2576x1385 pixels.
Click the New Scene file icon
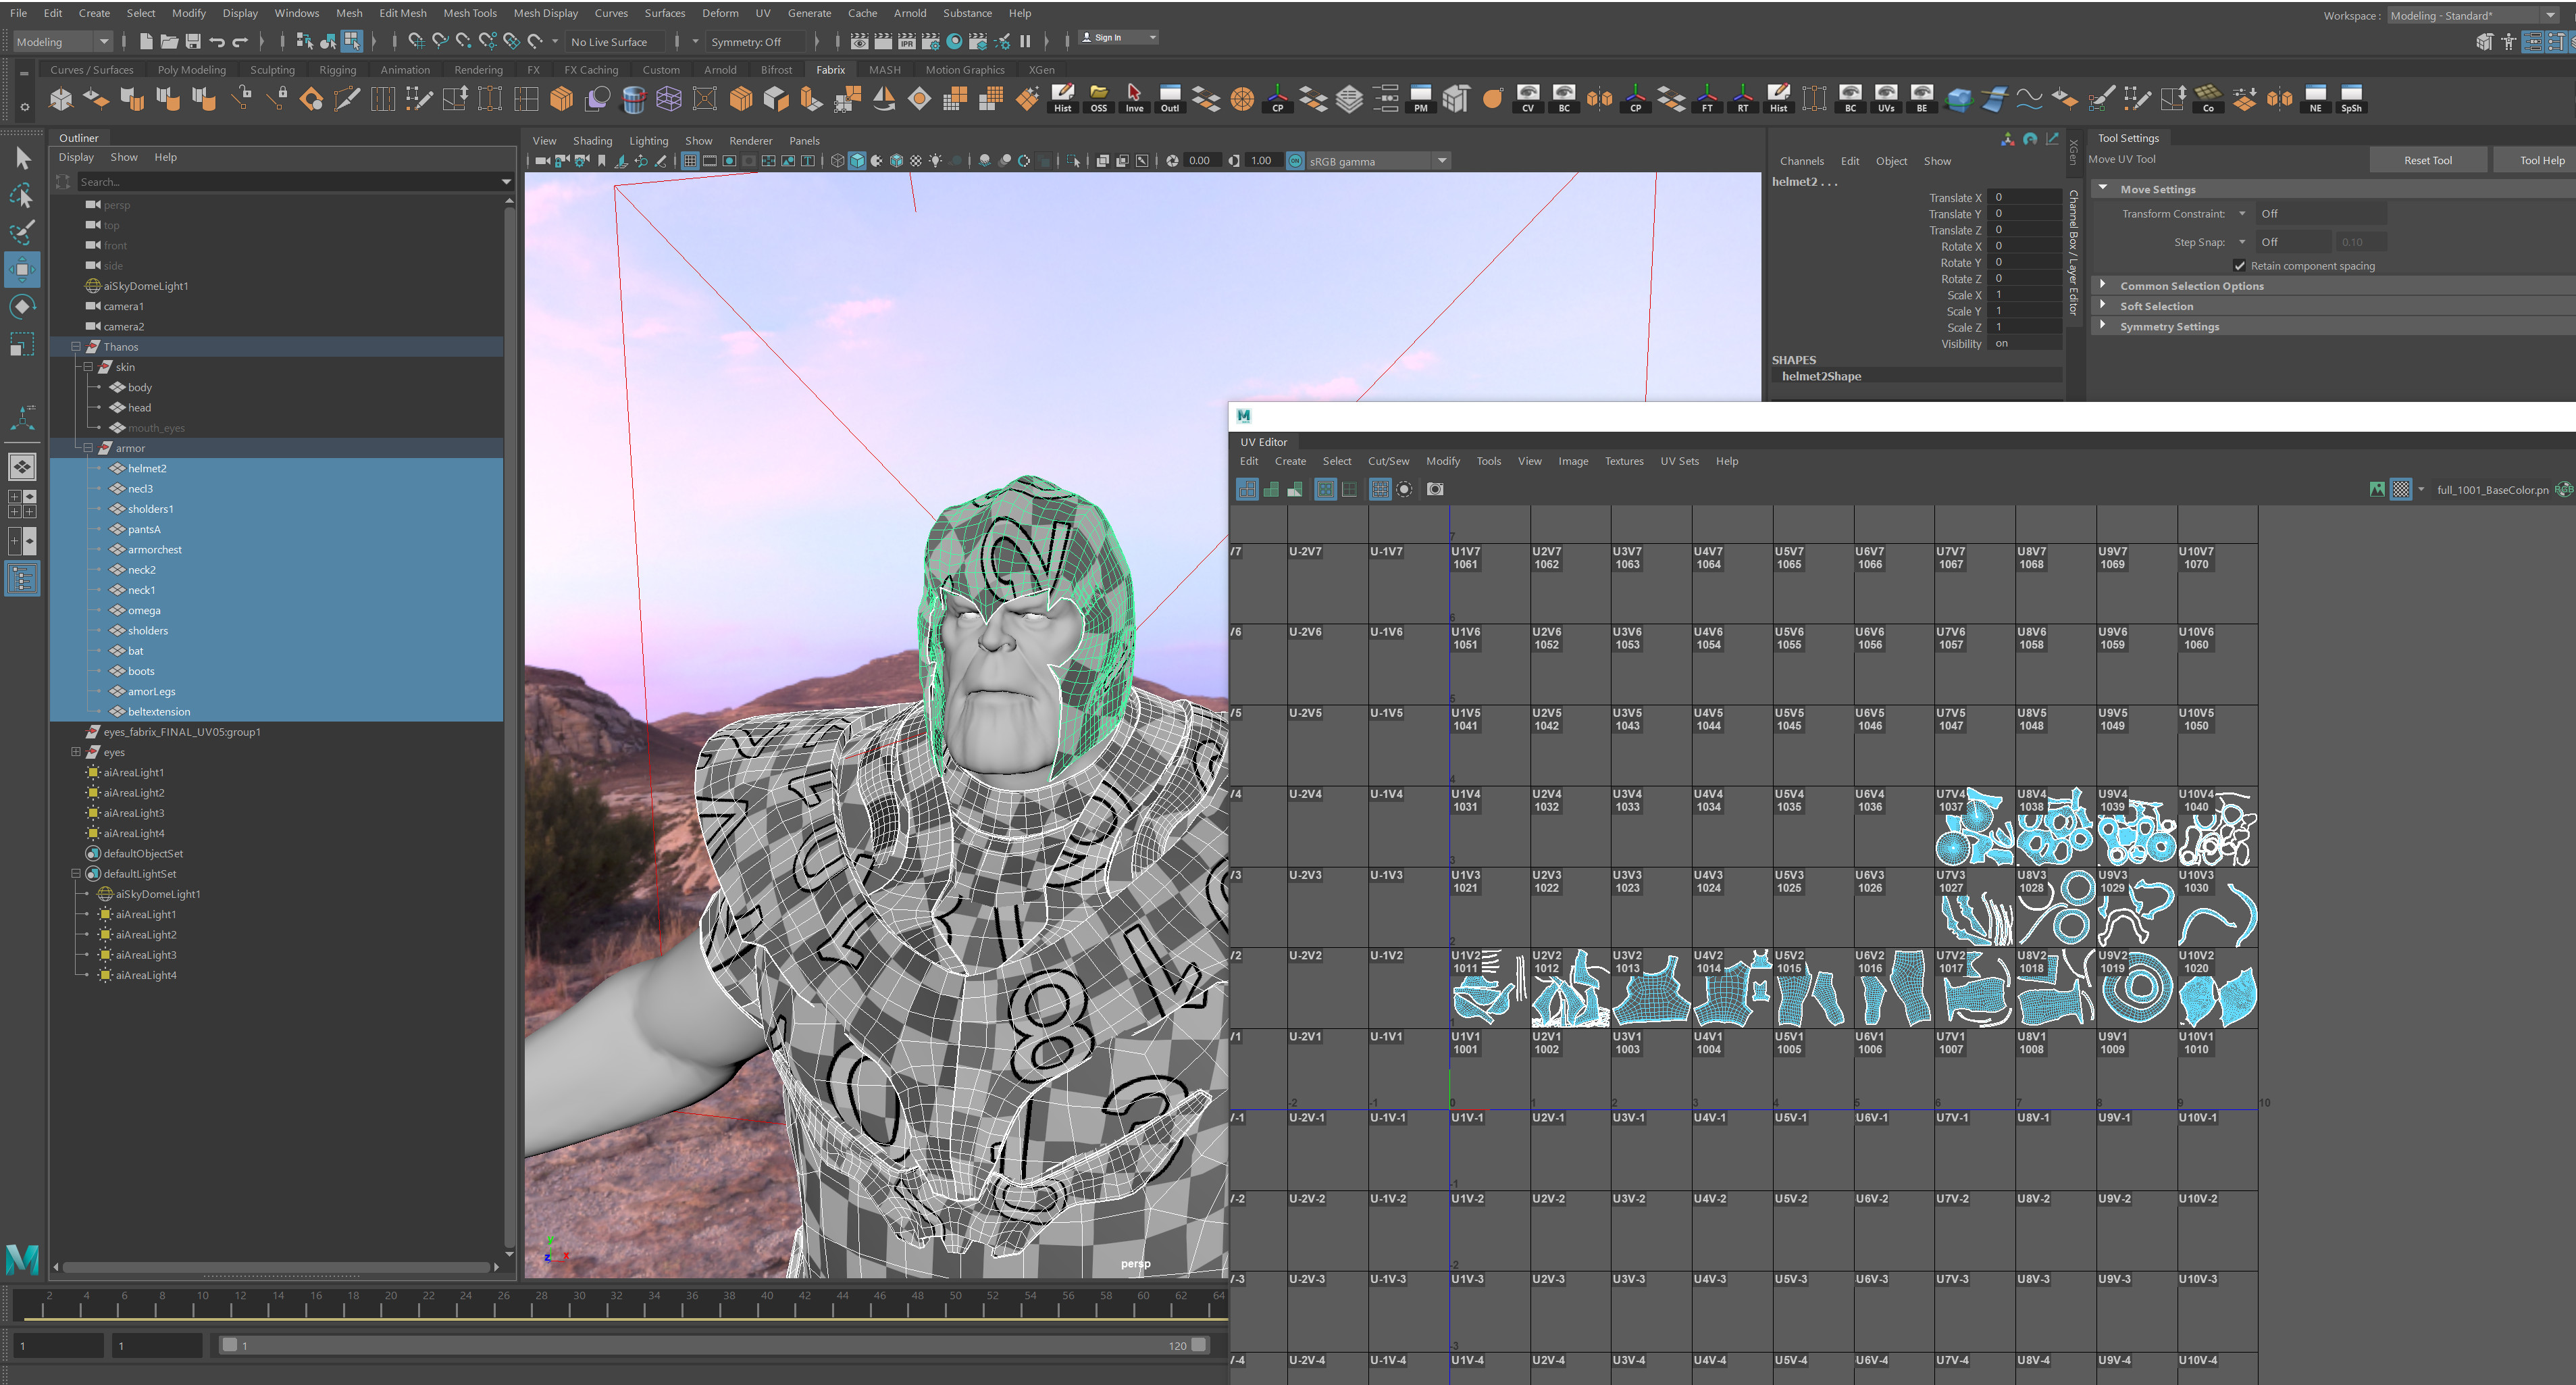pos(146,41)
